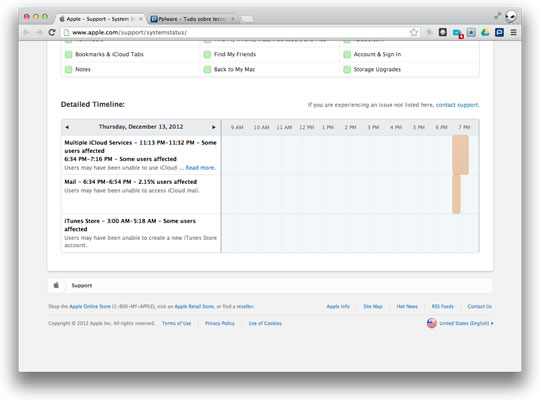Click the Storage Upgrades status square

point(347,70)
